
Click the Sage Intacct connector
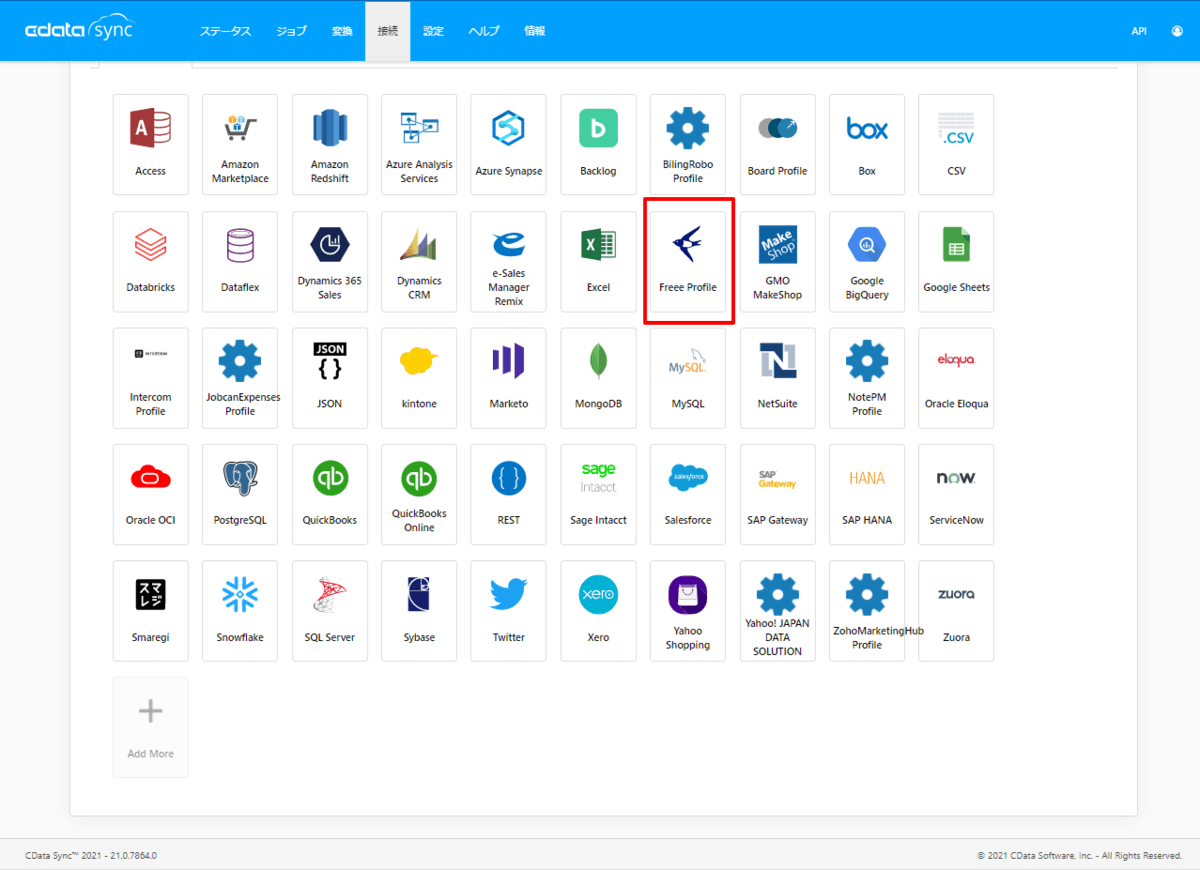pos(598,494)
